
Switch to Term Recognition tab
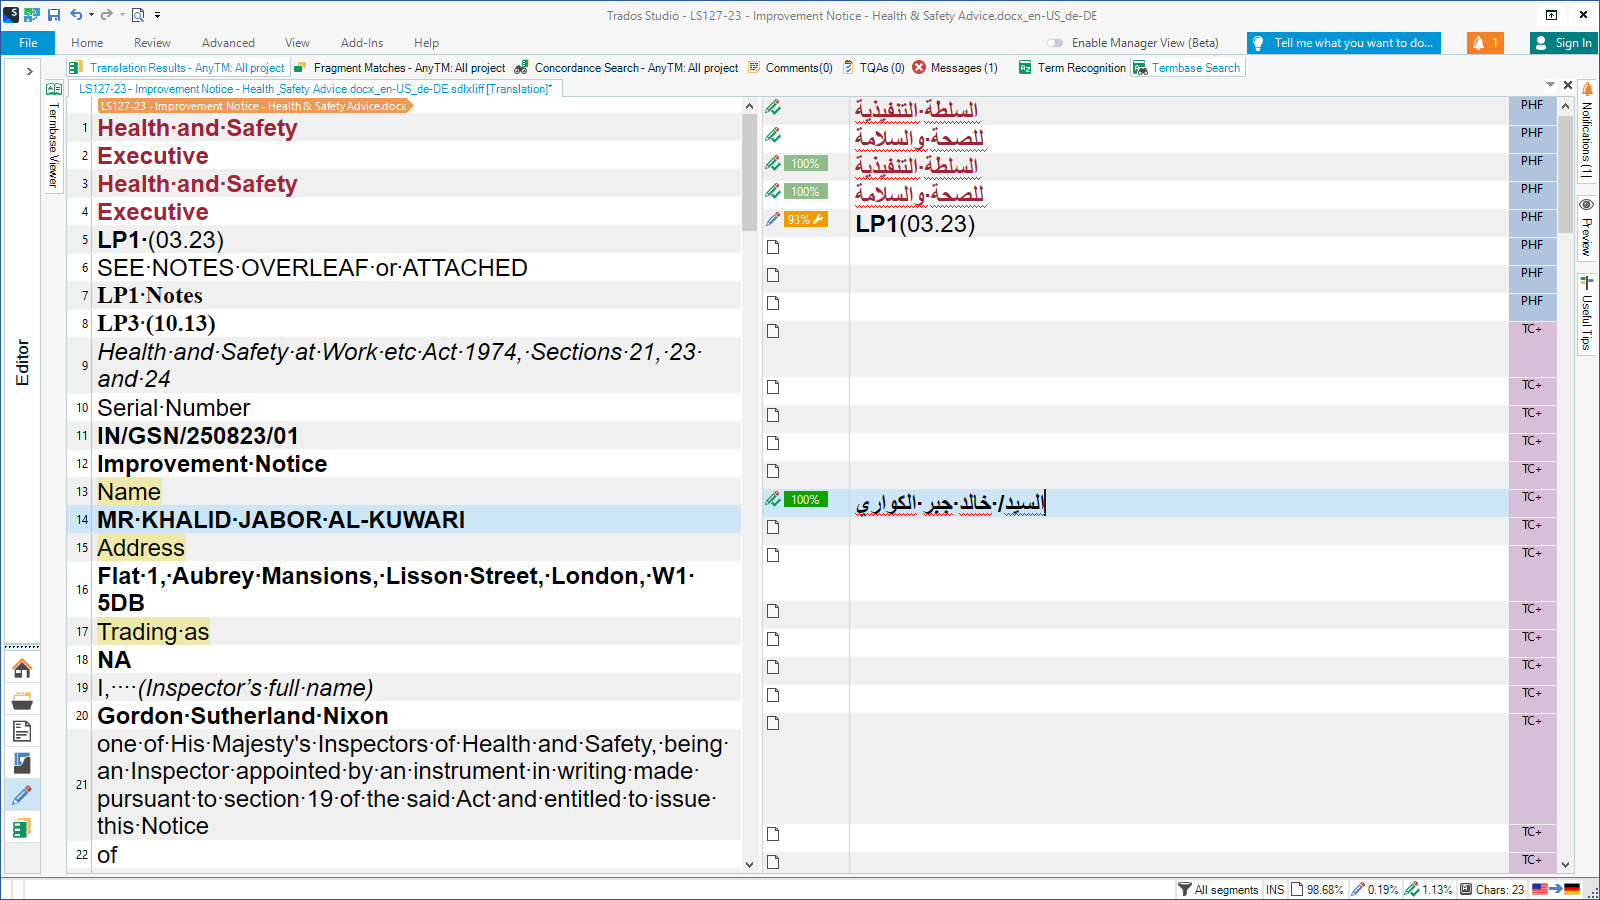(x=1072, y=68)
